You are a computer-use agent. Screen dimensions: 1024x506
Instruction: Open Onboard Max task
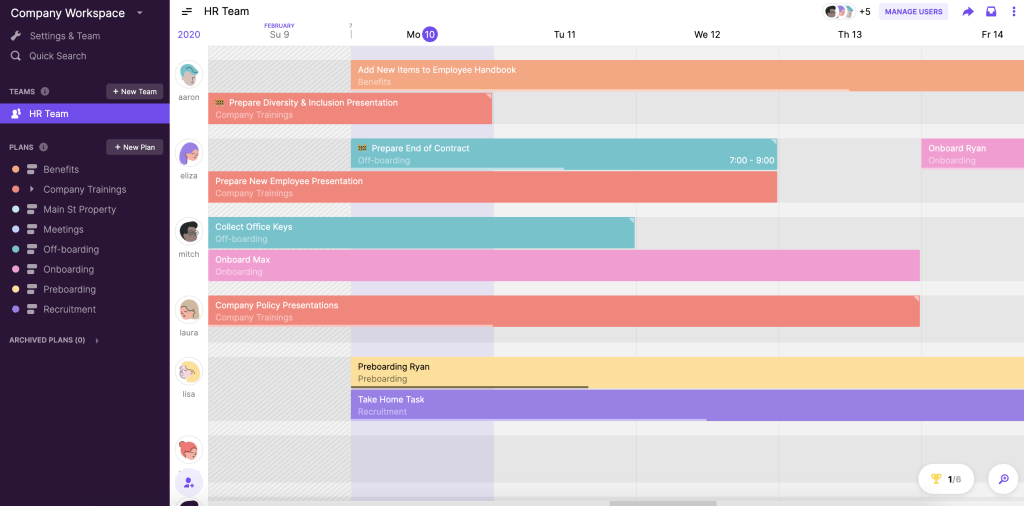pyautogui.click(x=564, y=265)
